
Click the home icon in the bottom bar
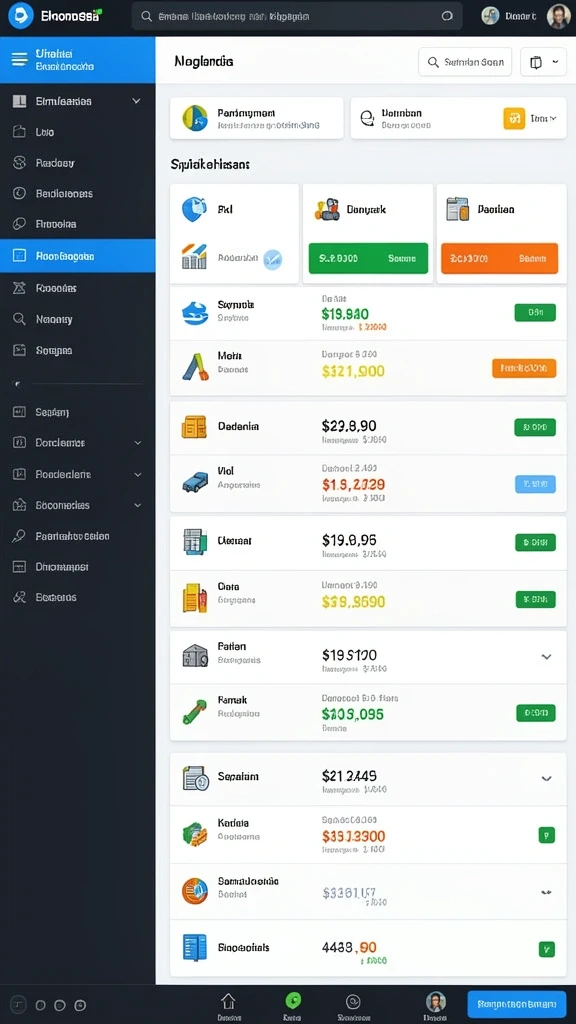[x=228, y=1001]
